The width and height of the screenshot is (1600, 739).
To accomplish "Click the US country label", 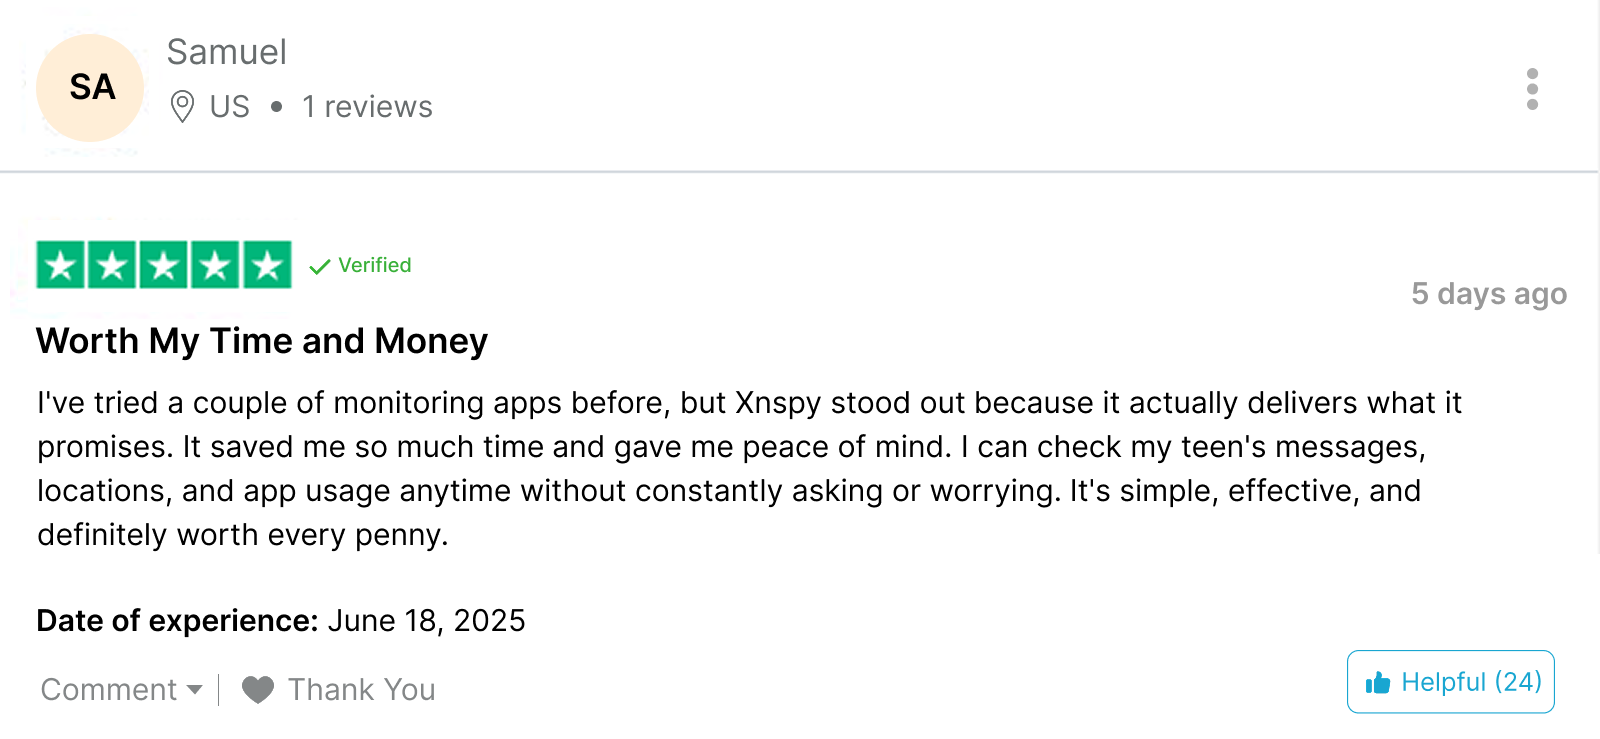I will (230, 106).
